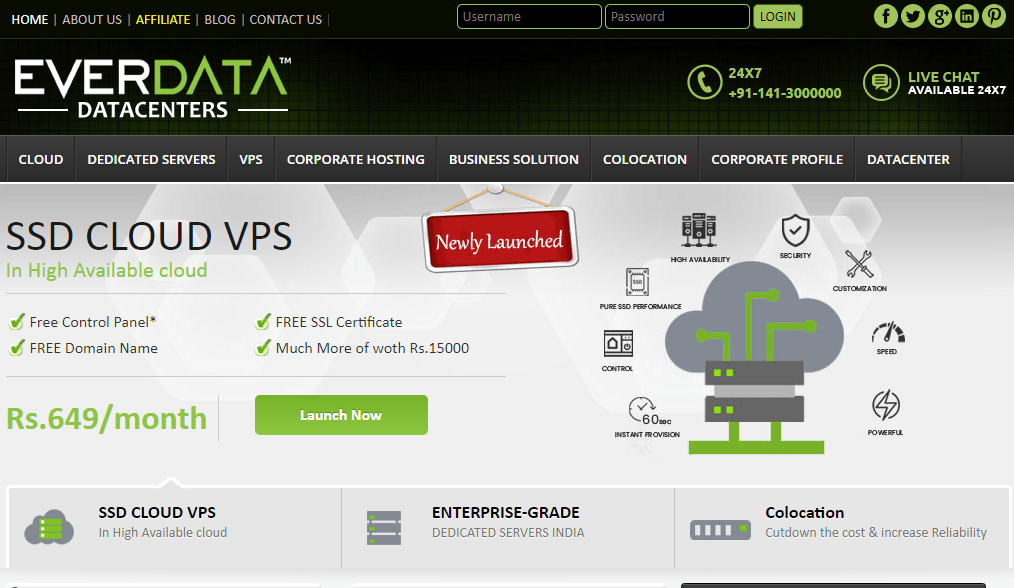The image size is (1014, 588).
Task: Select the SSD CLOUD VPS slide tab
Action: point(175,527)
